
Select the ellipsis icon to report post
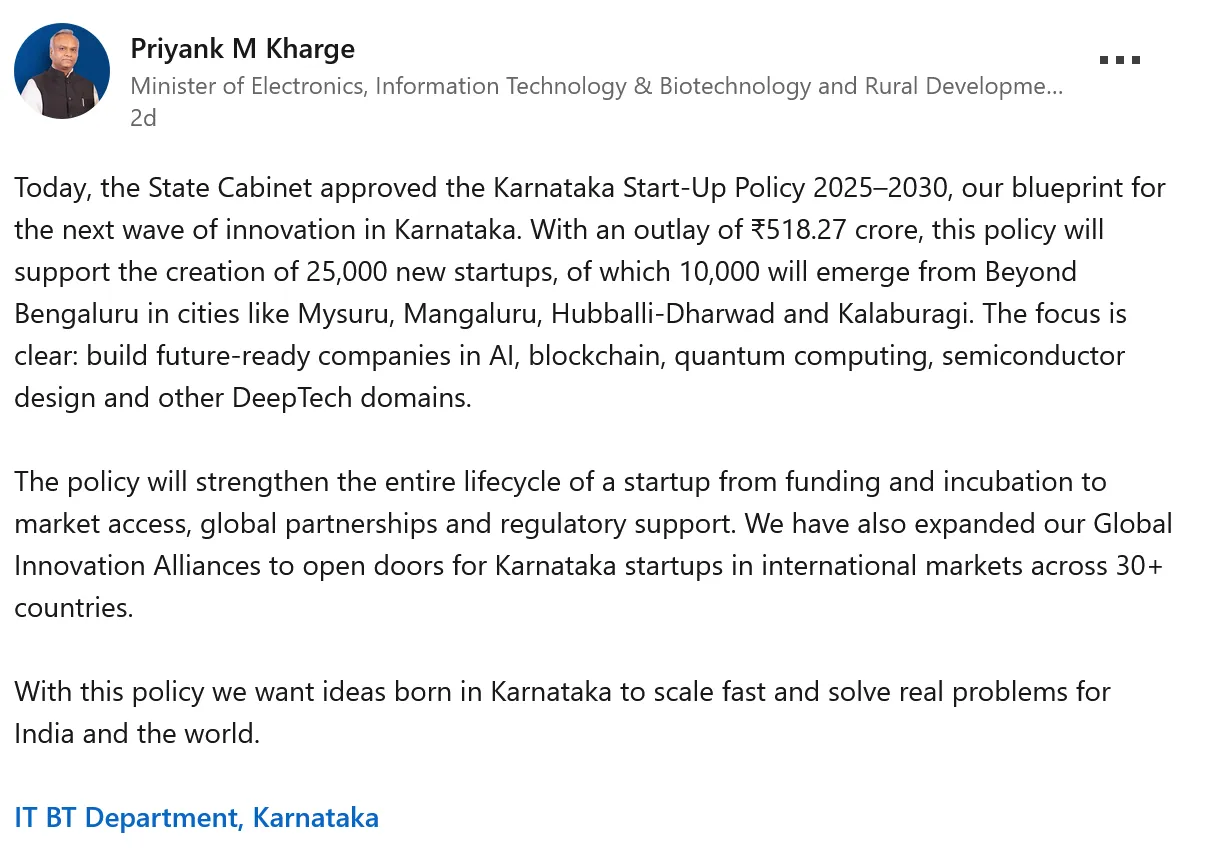click(1119, 59)
